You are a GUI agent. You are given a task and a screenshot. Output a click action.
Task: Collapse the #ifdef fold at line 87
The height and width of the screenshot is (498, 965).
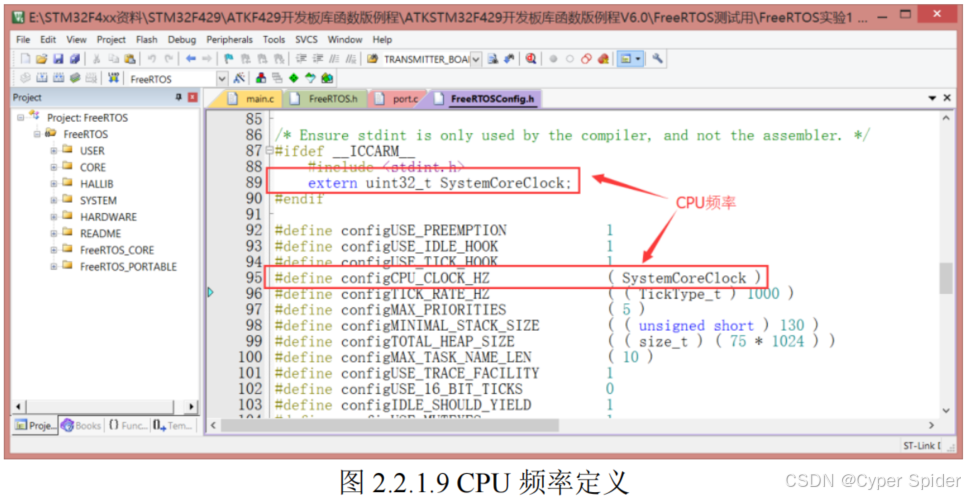(x=270, y=151)
